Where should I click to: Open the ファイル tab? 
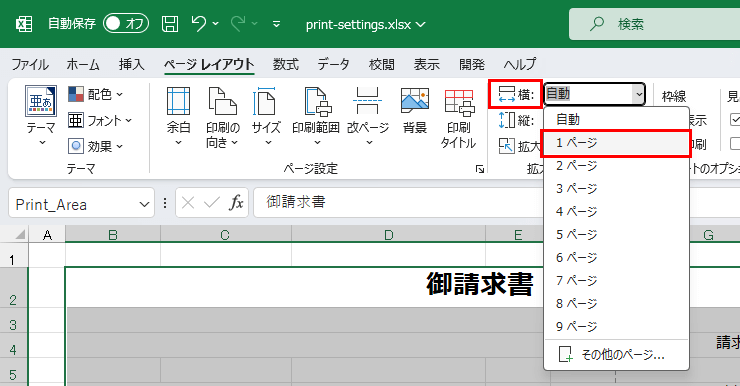30,64
